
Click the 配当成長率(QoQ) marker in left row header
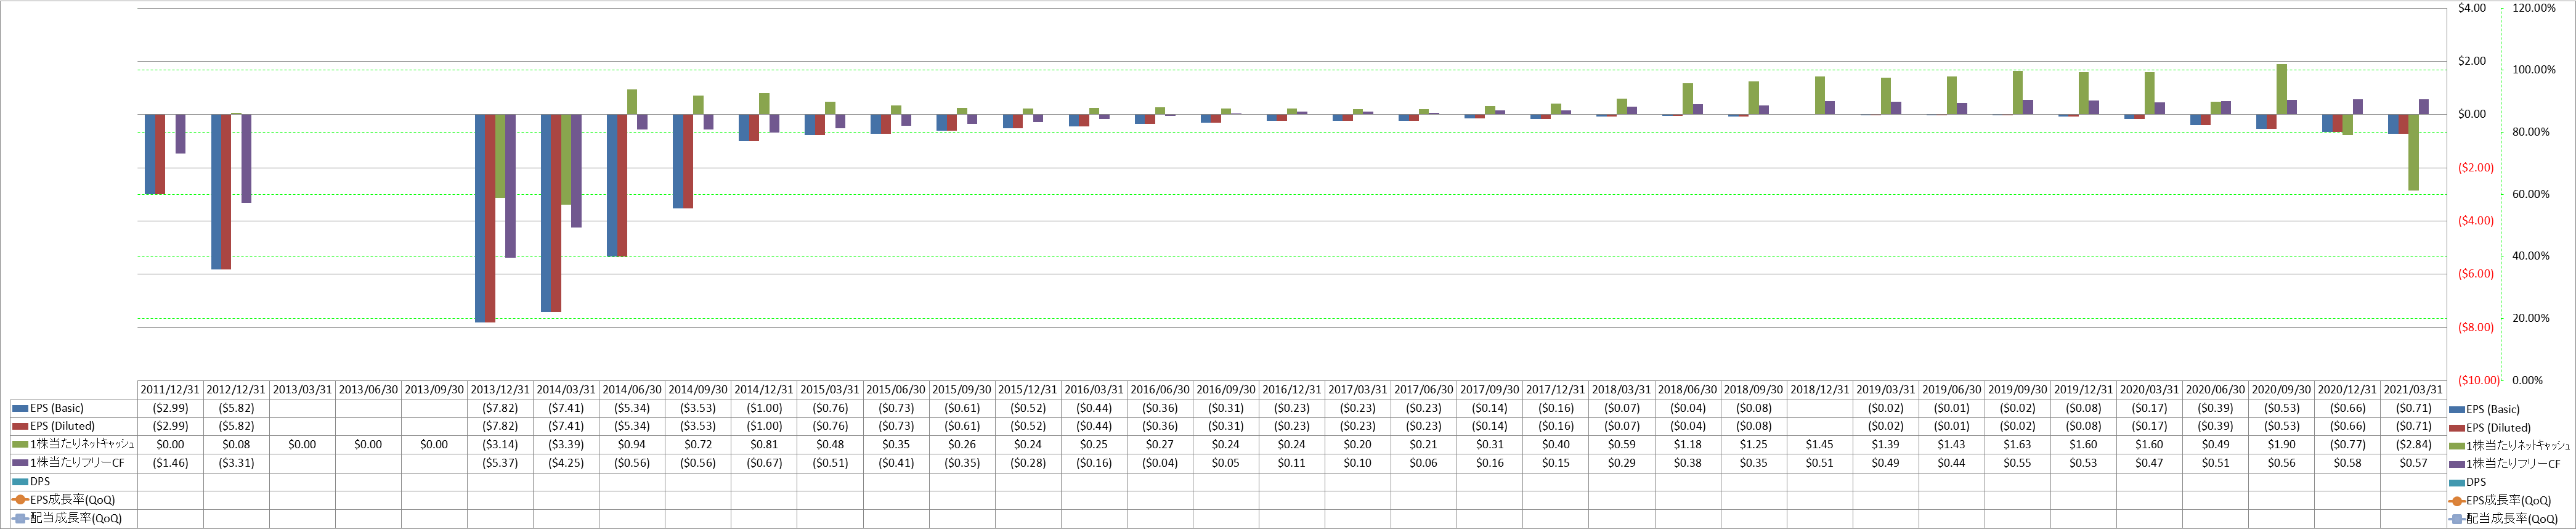coord(19,518)
